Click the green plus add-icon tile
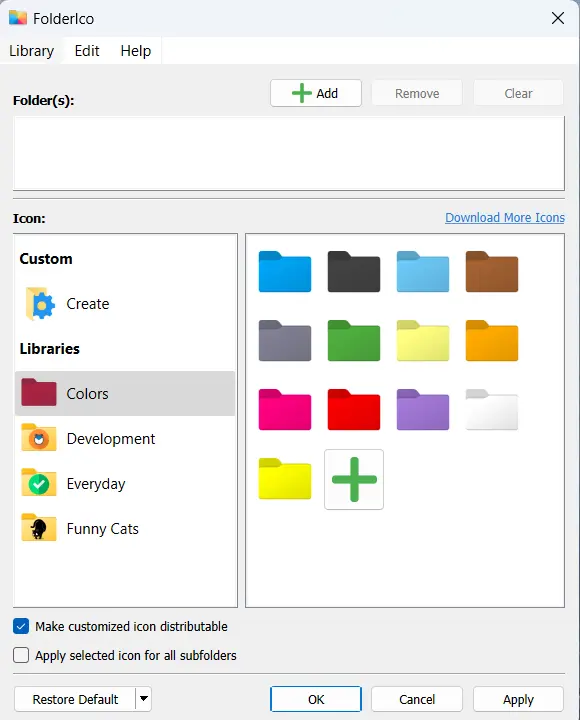 354,479
